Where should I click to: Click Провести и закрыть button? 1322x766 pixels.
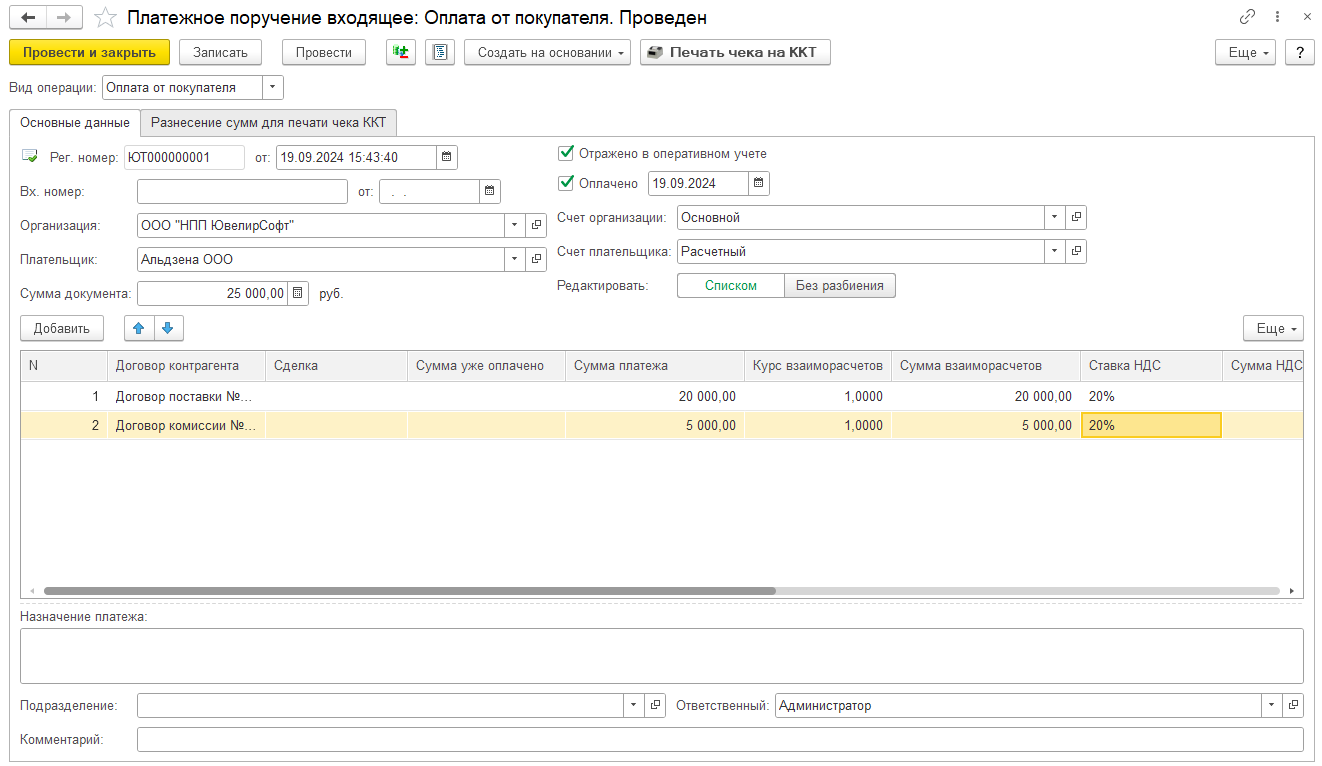tap(89, 52)
